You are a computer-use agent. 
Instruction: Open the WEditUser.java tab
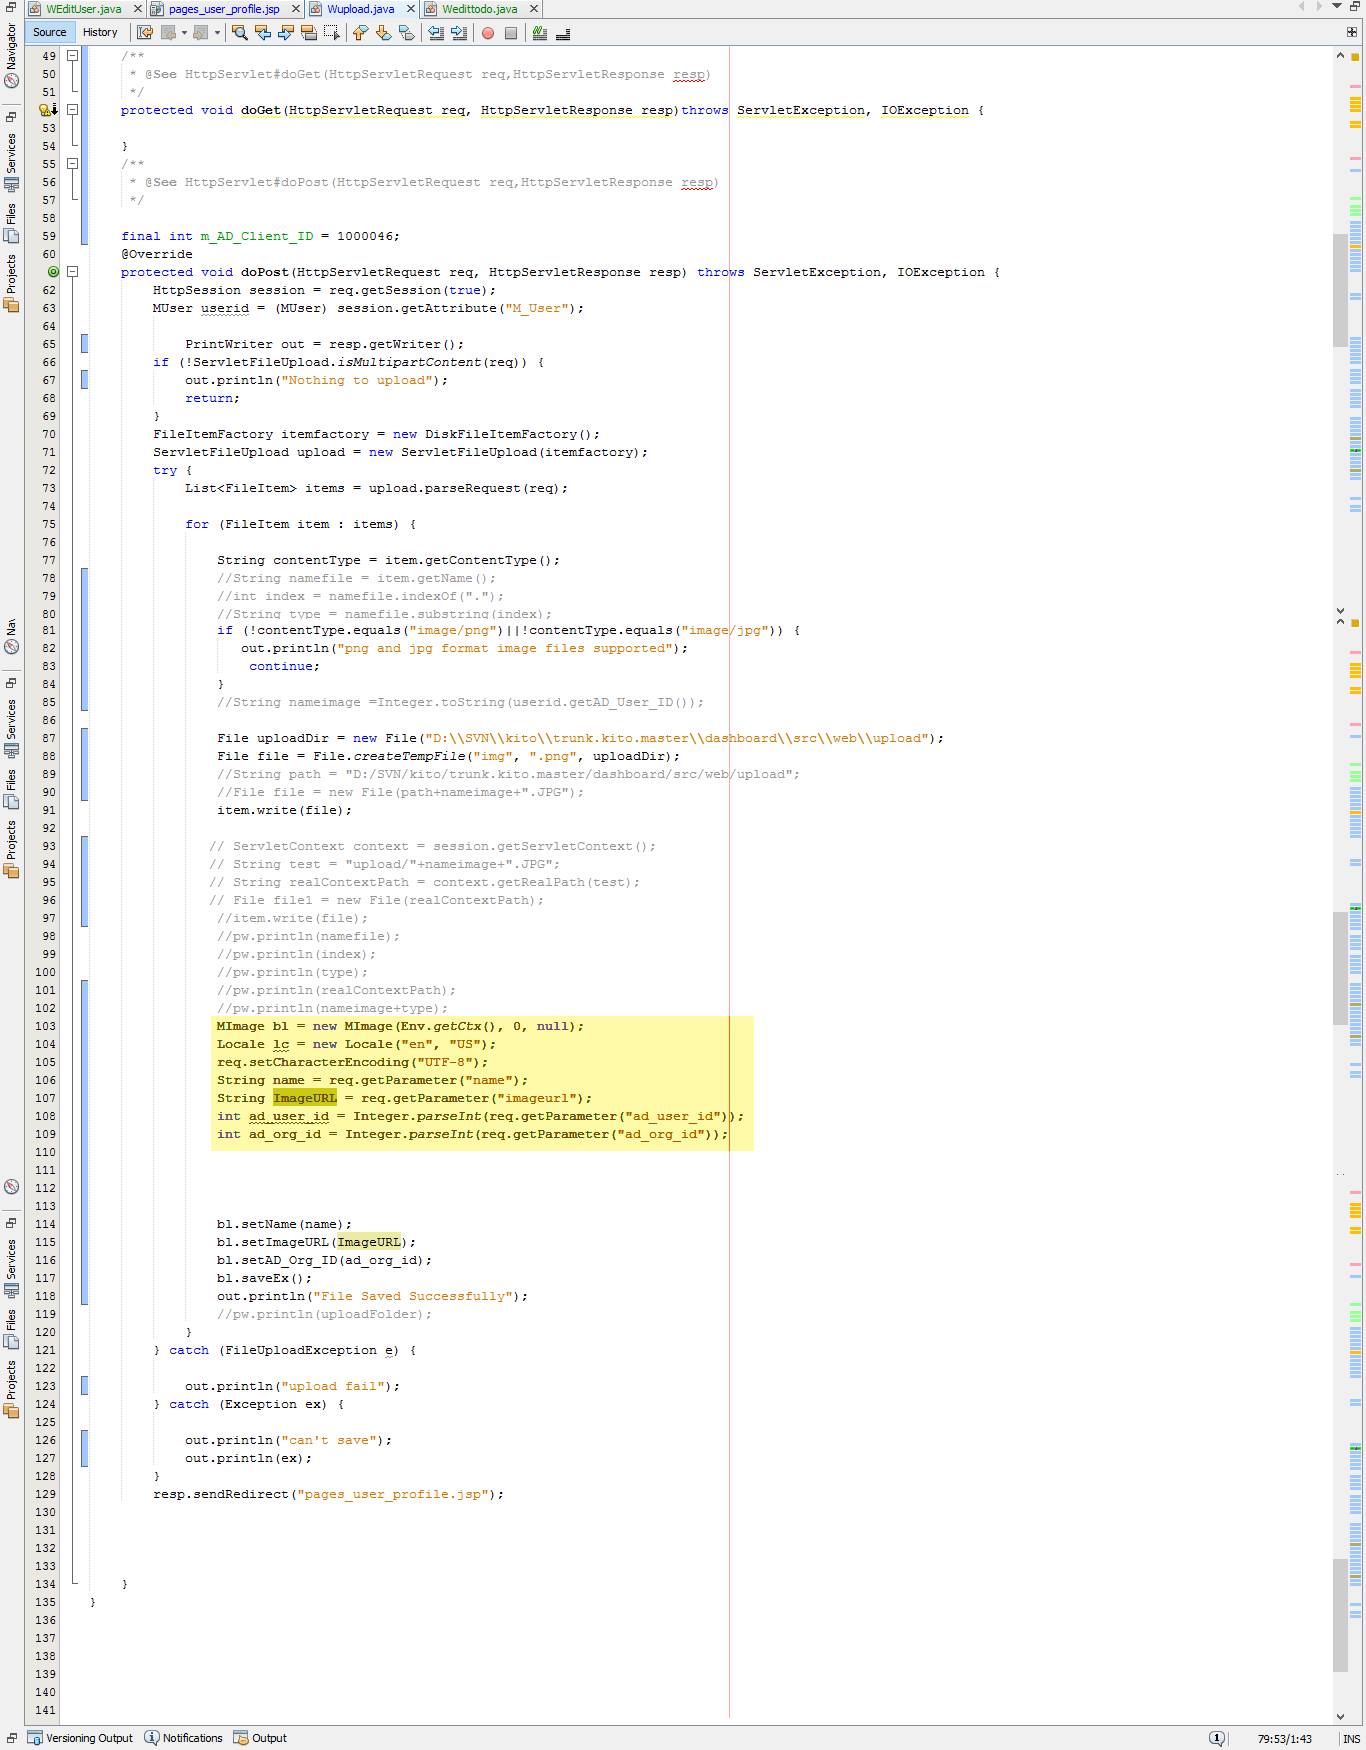coord(84,9)
